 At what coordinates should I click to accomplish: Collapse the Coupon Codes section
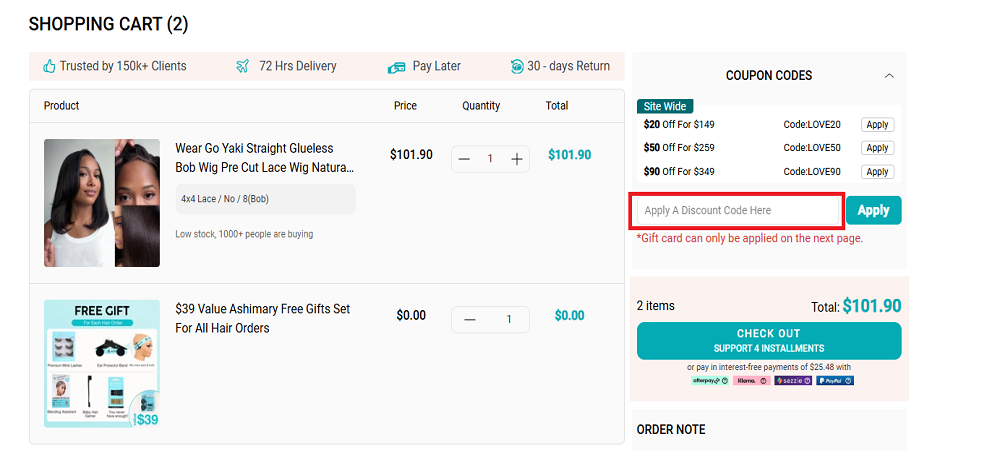889,76
